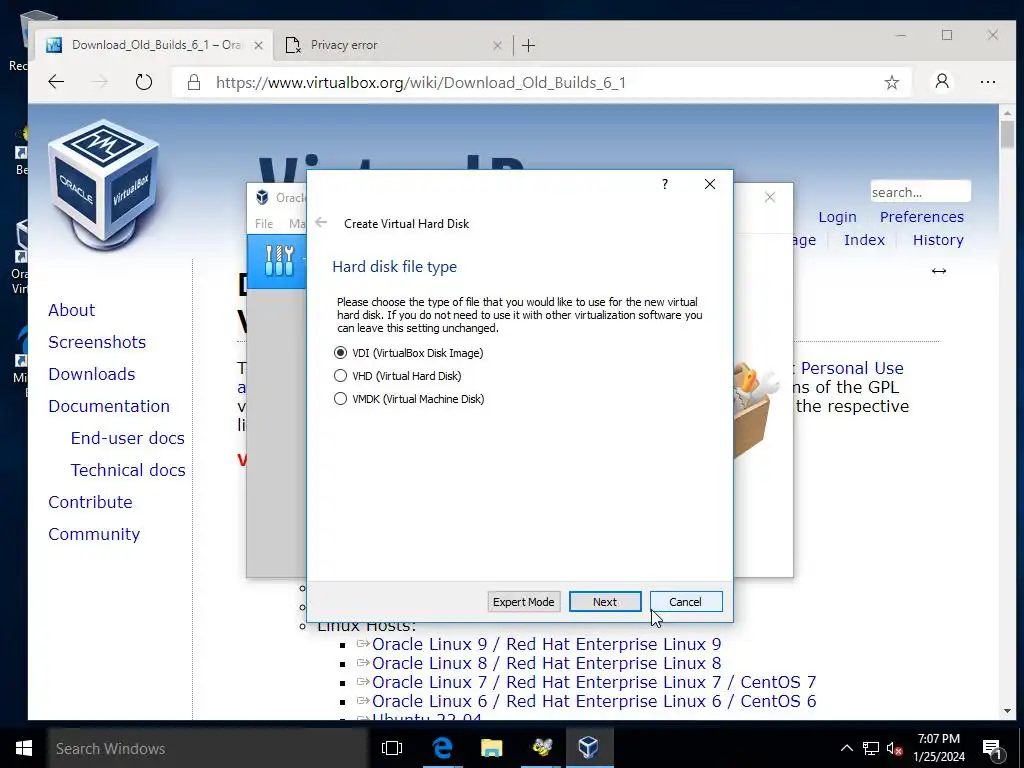
Task: Click the page scrollbar up arrow
Action: click(1007, 112)
